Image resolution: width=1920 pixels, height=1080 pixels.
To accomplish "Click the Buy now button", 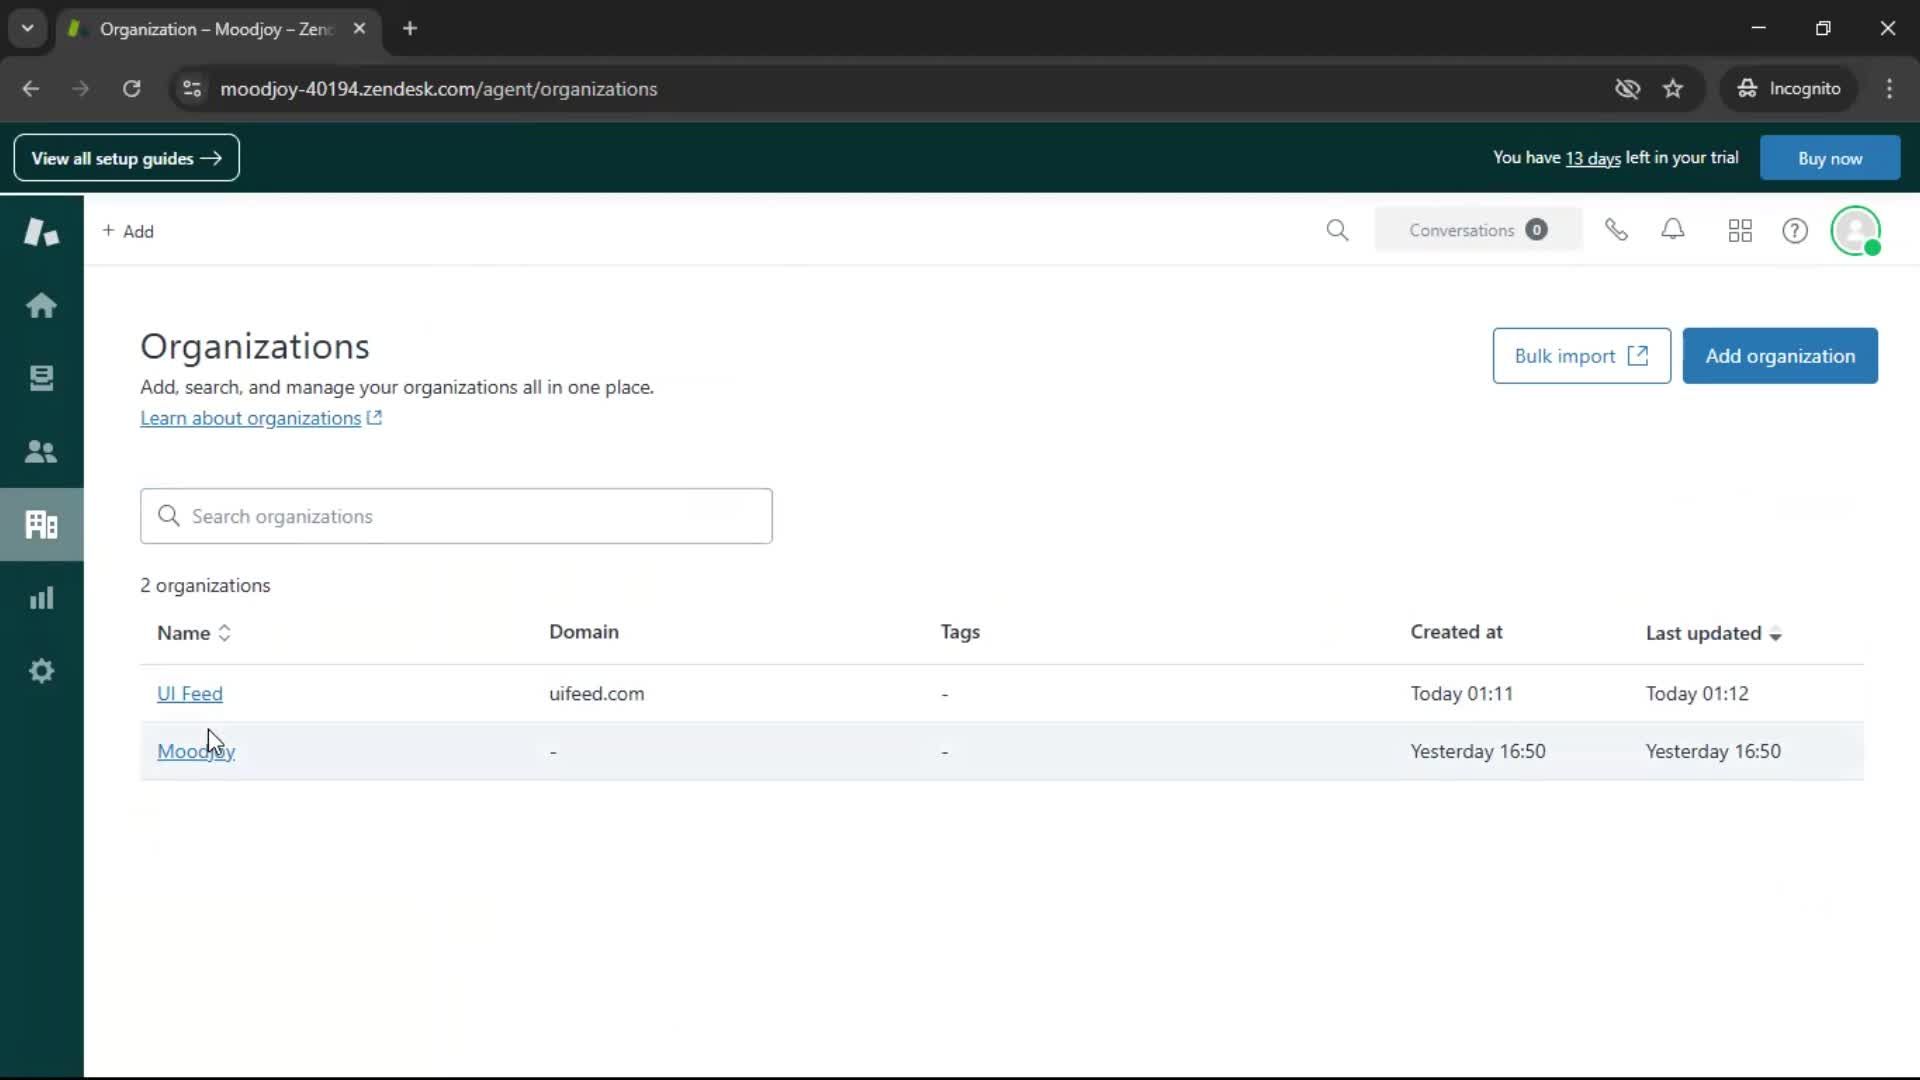I will point(1830,158).
